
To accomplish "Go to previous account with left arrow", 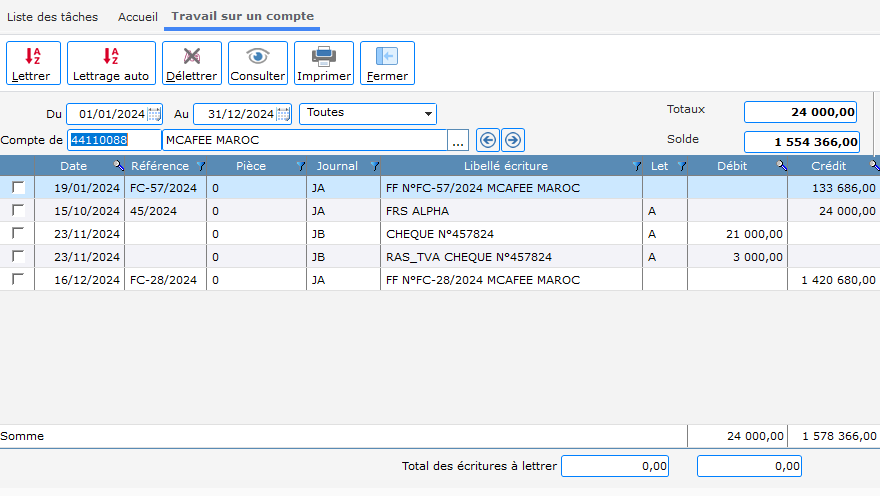I will coord(487,140).
